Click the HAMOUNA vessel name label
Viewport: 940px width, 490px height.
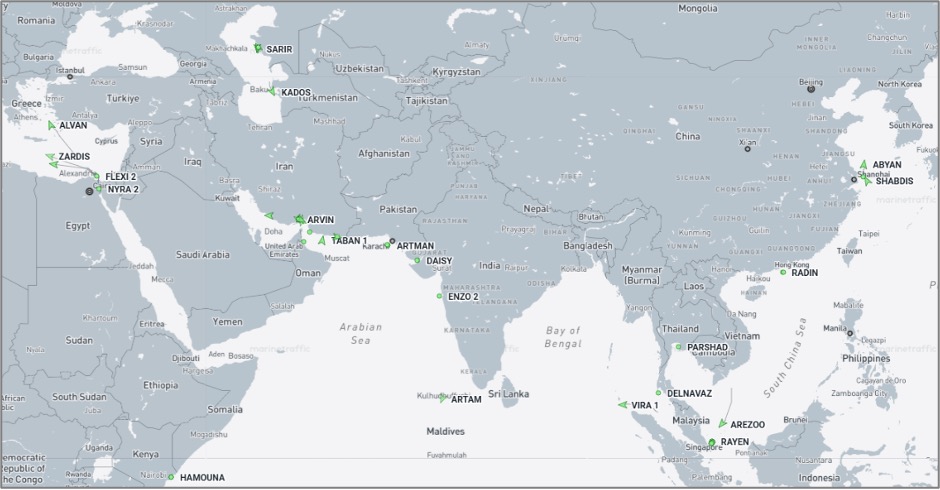pos(203,478)
